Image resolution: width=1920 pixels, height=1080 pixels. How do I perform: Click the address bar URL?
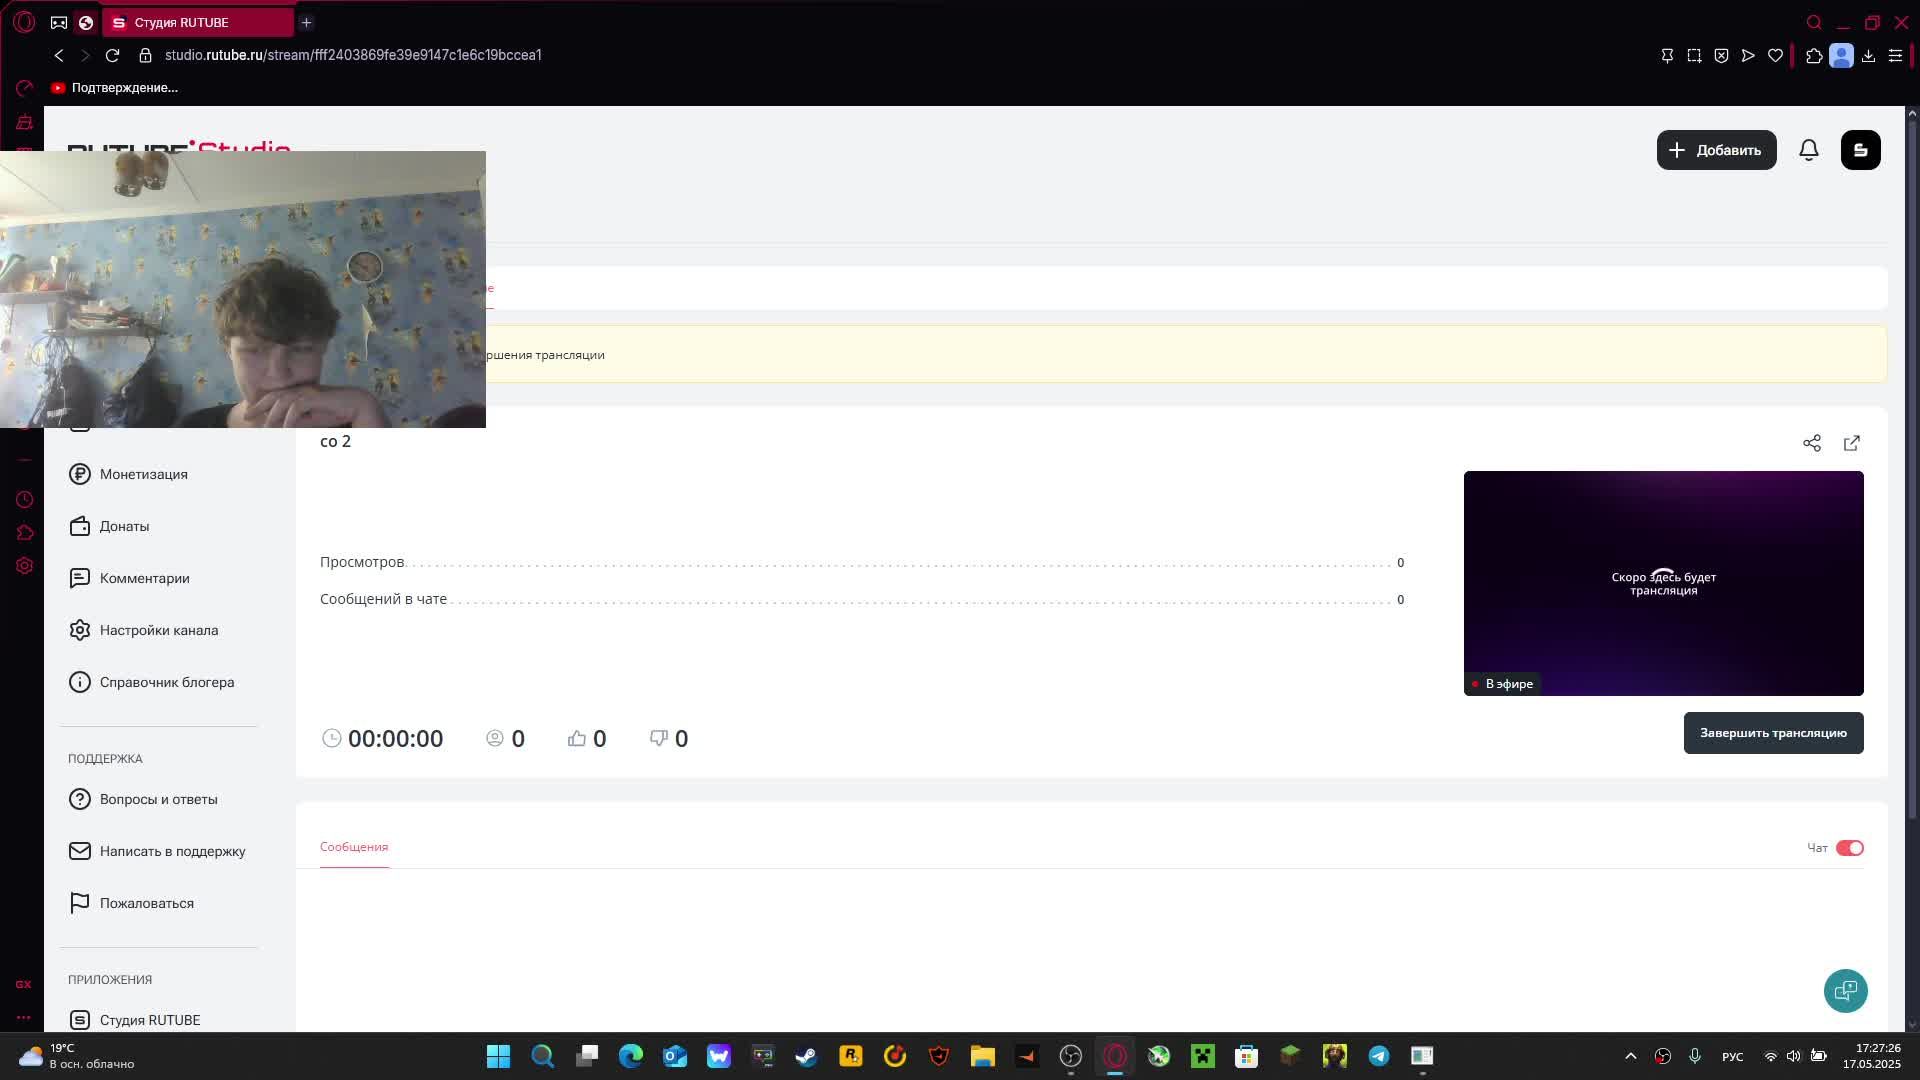point(353,55)
